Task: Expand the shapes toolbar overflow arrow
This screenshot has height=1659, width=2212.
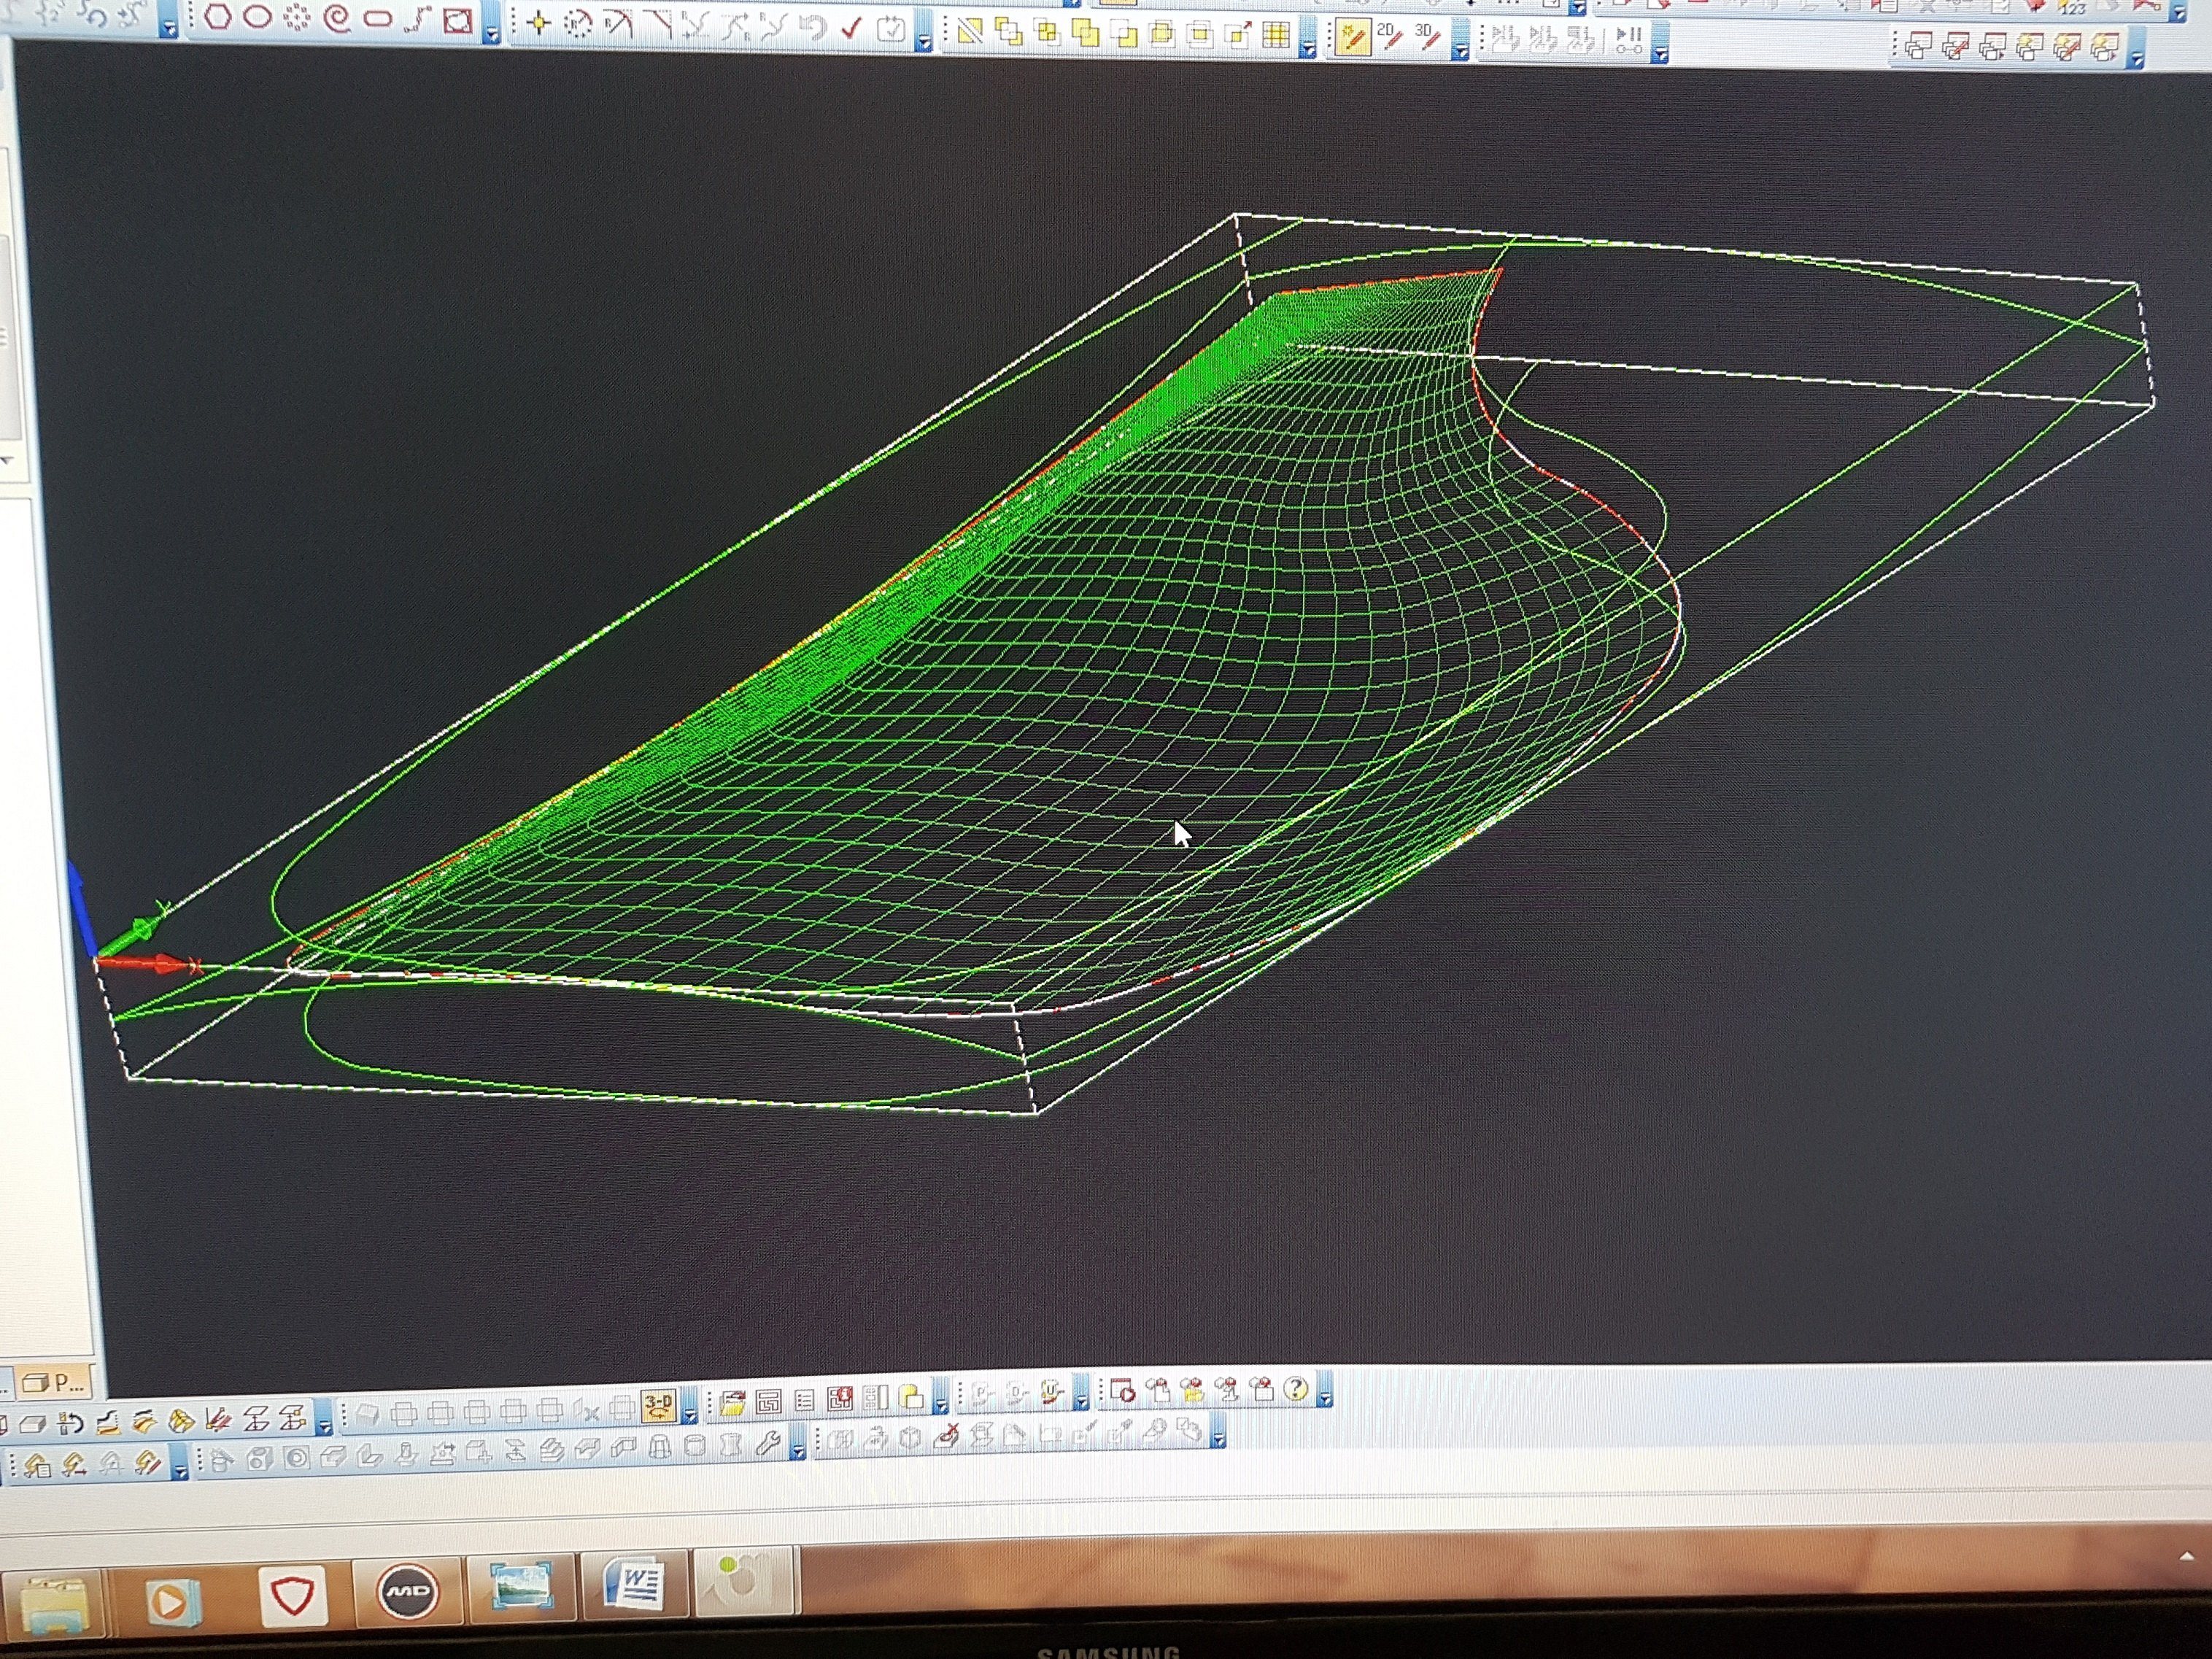Action: point(491,34)
